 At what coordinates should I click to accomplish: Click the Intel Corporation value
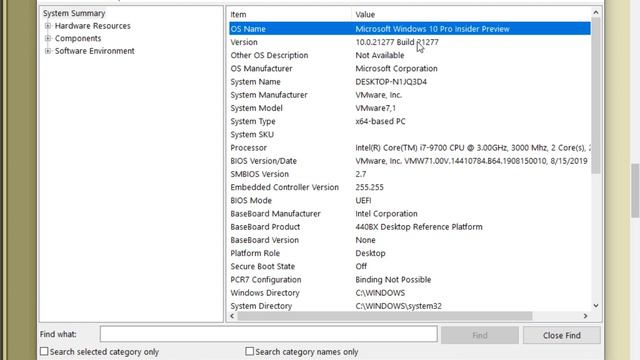click(x=386, y=213)
